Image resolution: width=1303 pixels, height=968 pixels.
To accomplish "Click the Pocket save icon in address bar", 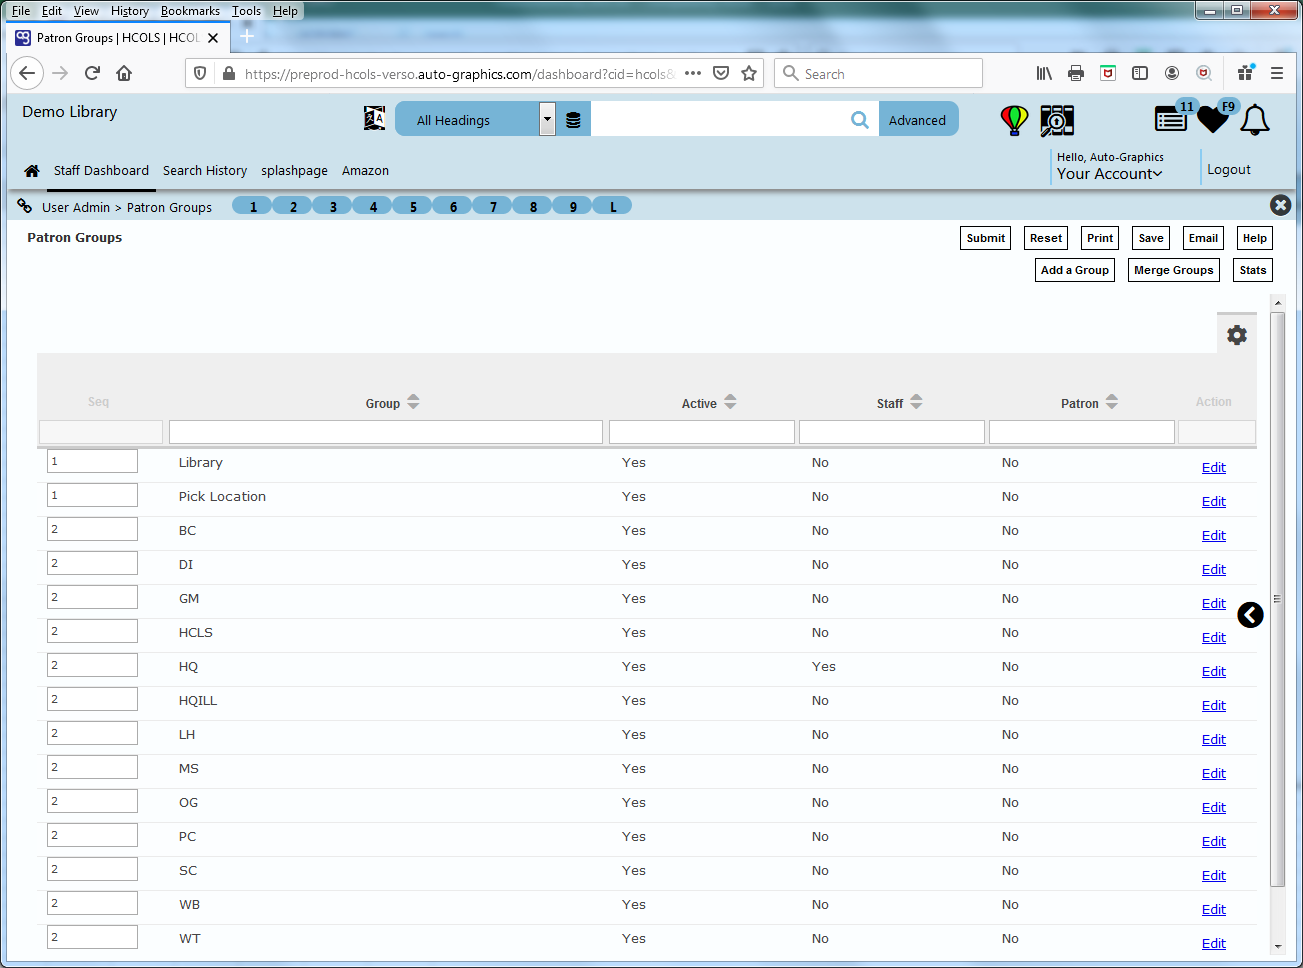I will [721, 73].
